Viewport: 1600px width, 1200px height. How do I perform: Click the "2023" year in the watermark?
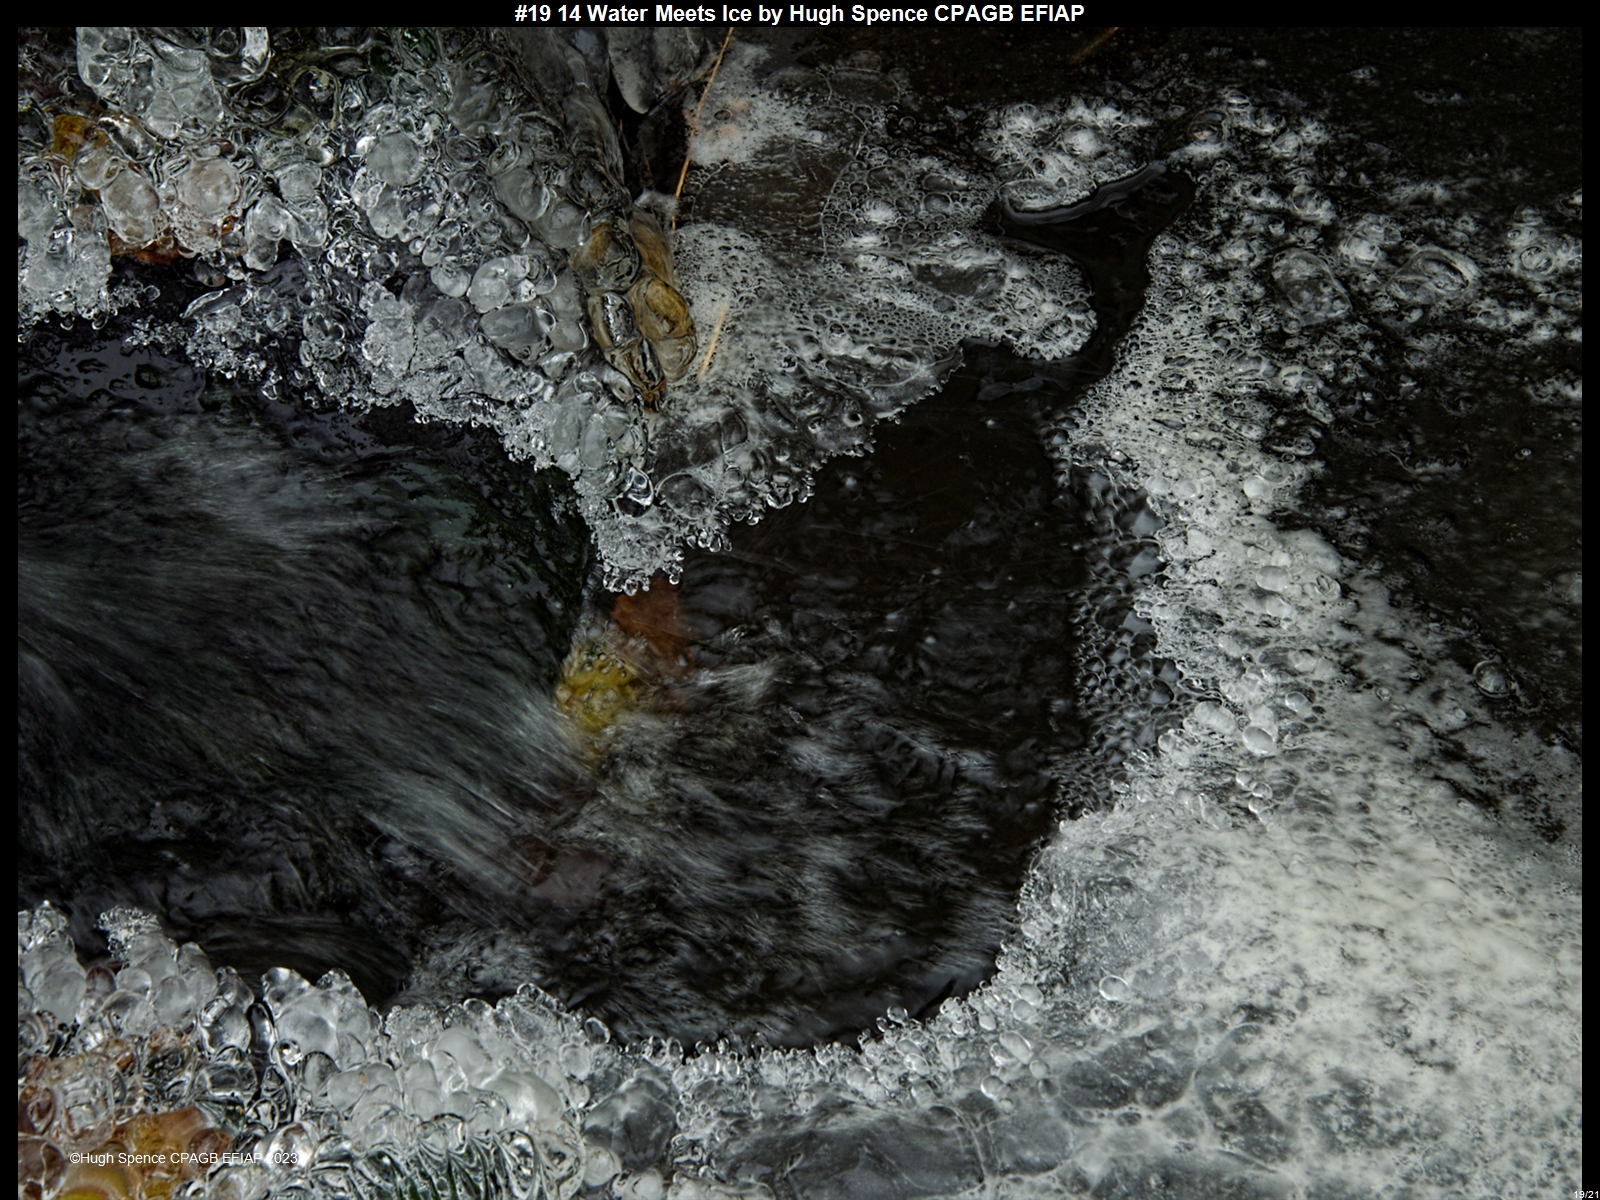[x=283, y=1158]
